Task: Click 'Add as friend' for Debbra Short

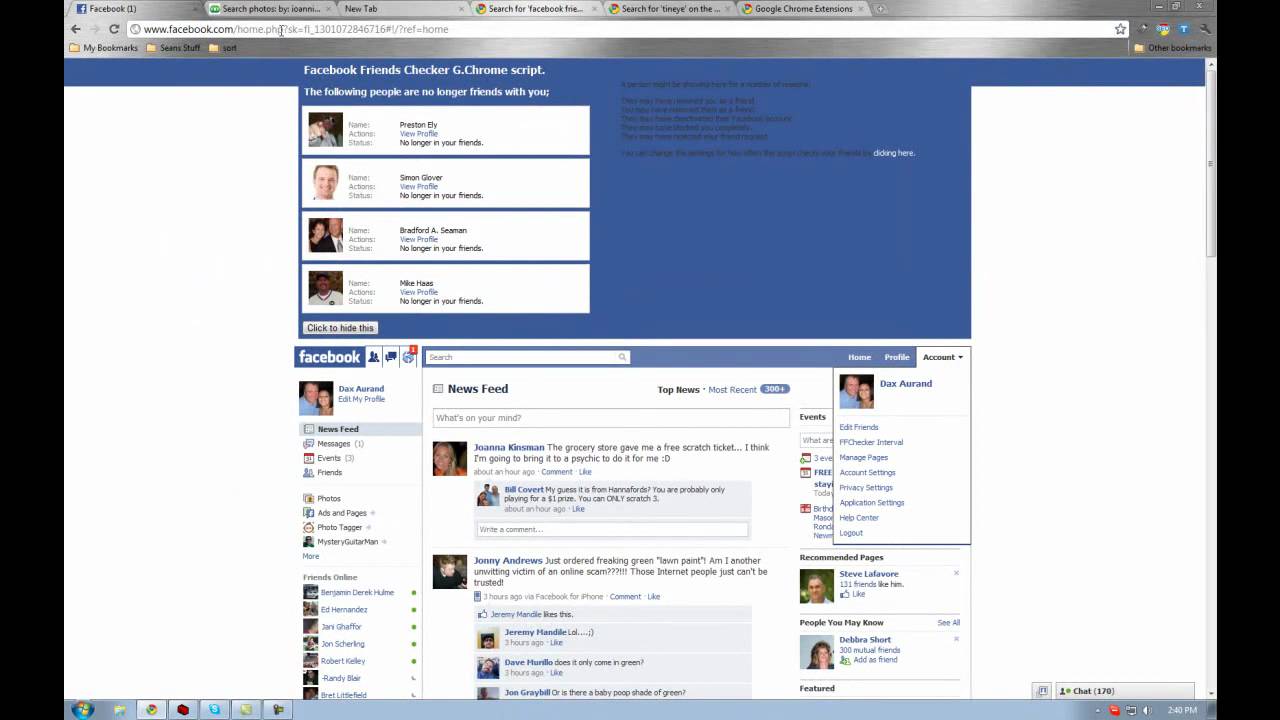Action: pos(875,660)
